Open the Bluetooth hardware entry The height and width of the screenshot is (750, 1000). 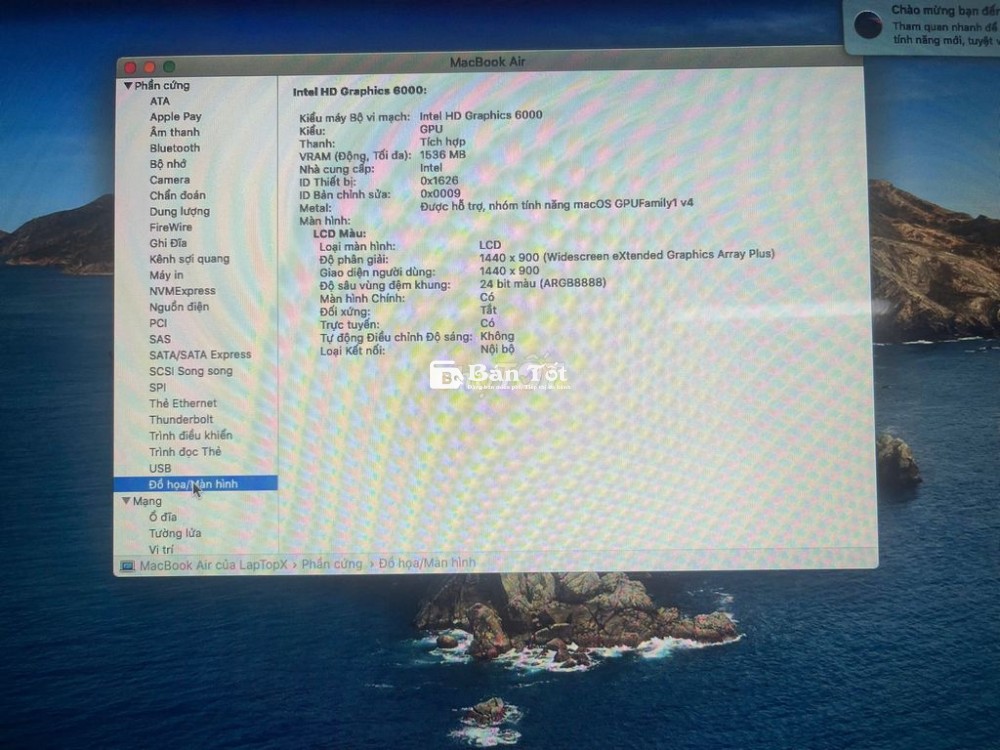click(x=175, y=148)
